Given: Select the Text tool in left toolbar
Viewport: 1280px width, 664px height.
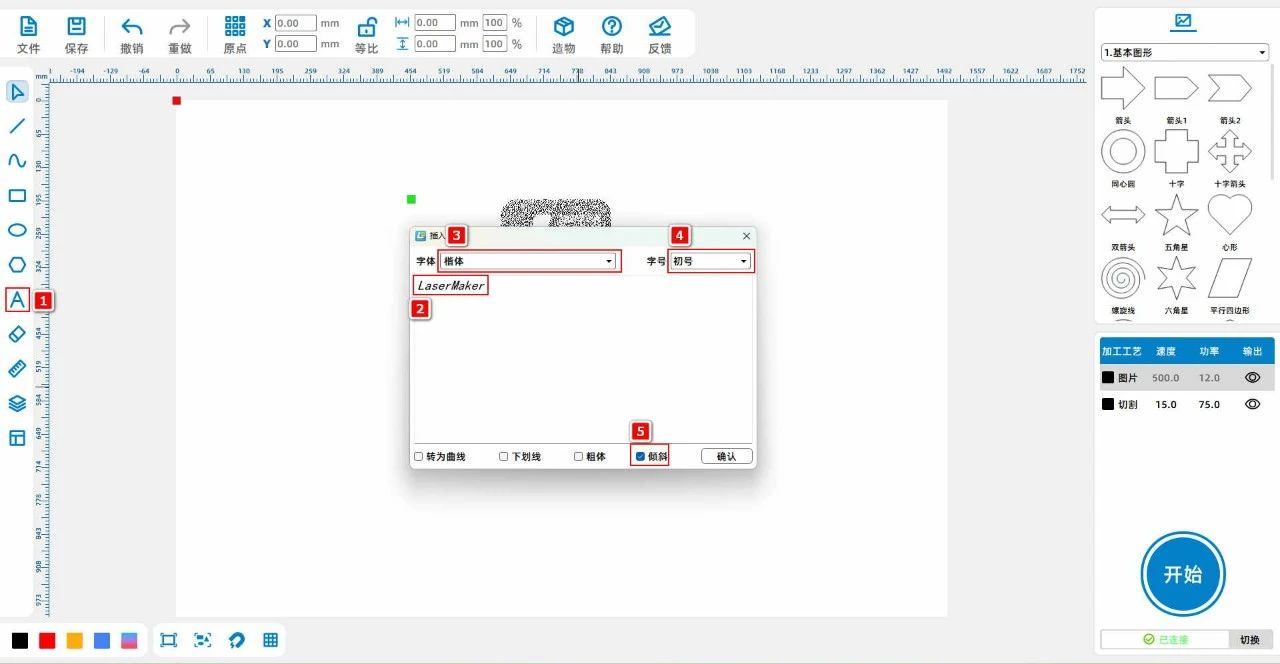Looking at the screenshot, I should 17,299.
